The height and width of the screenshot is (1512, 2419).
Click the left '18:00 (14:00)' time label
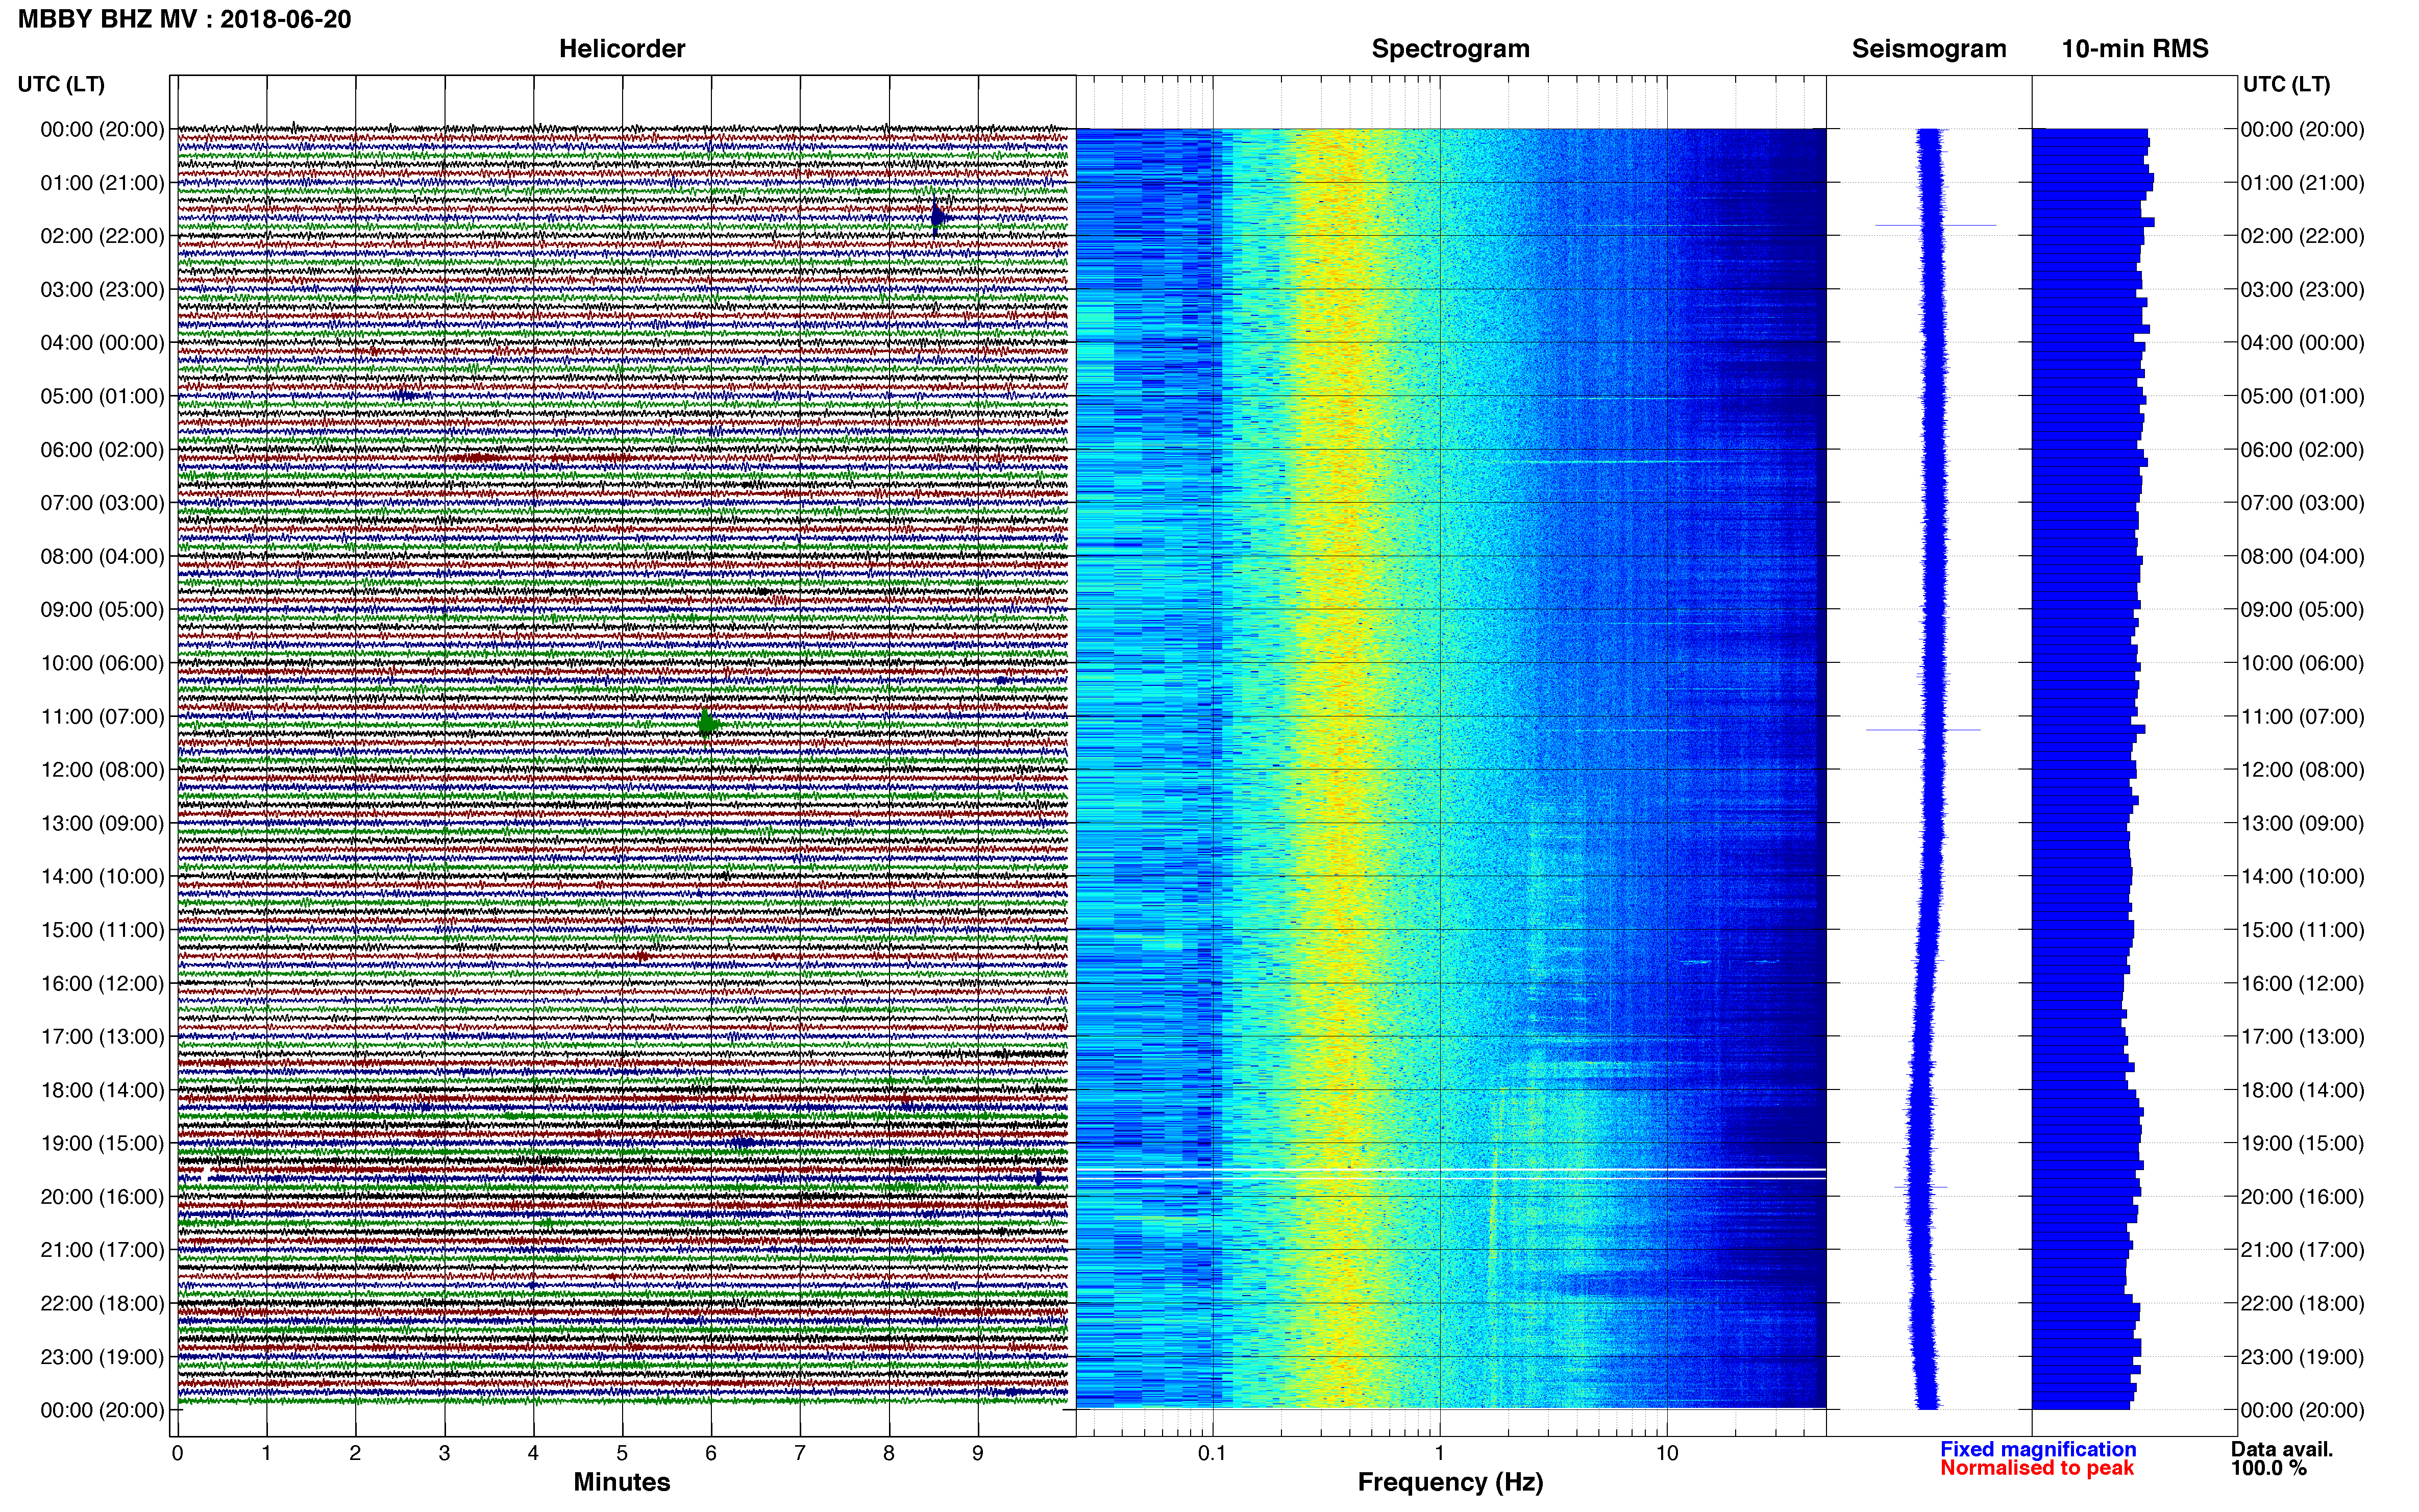click(x=102, y=1090)
